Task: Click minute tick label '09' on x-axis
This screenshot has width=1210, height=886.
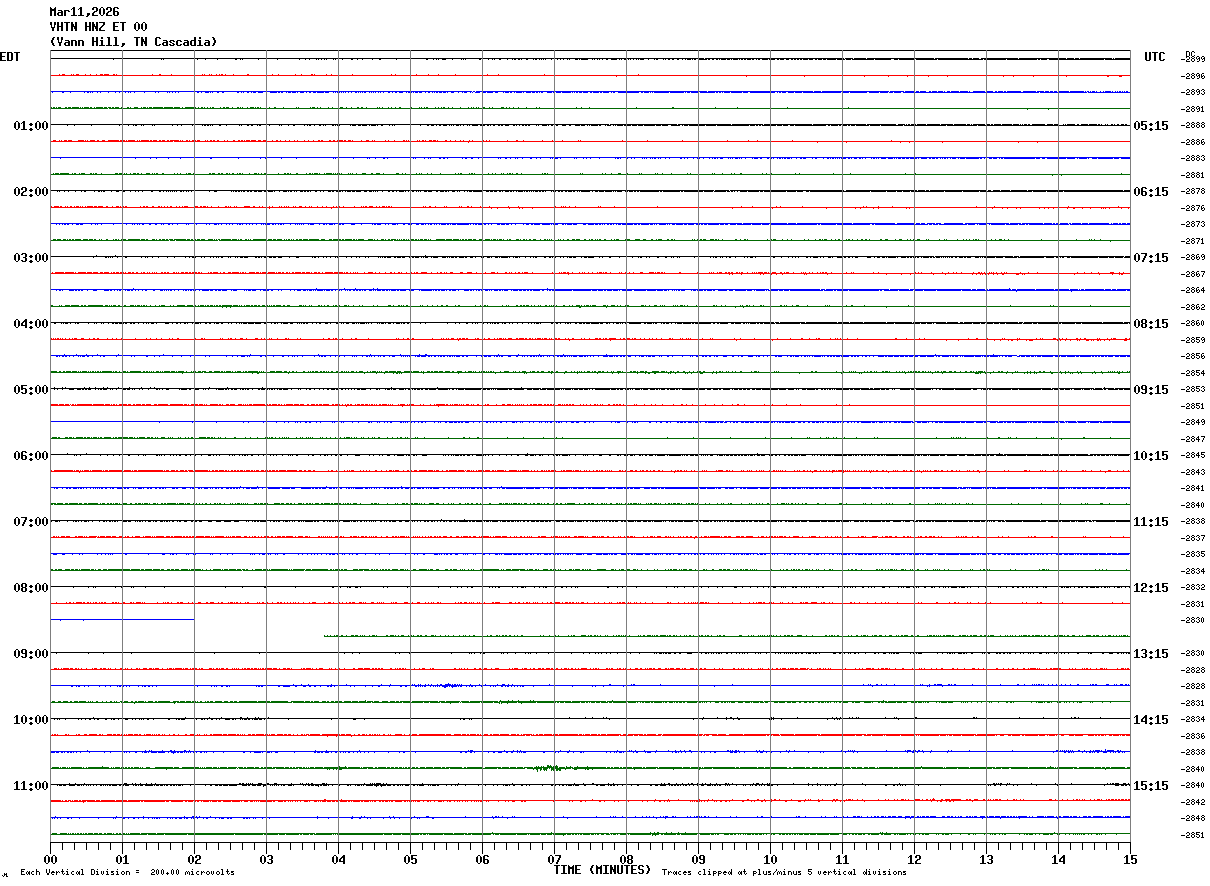Action: pos(698,859)
